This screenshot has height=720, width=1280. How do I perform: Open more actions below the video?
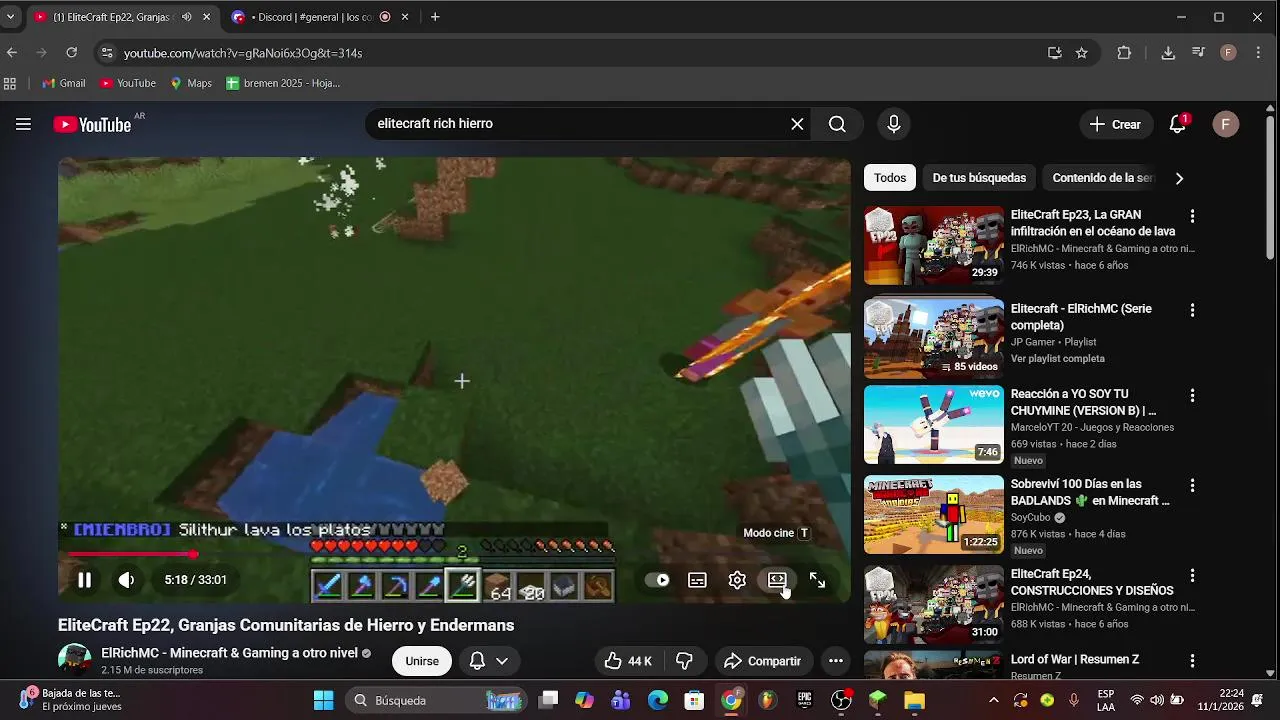(836, 661)
